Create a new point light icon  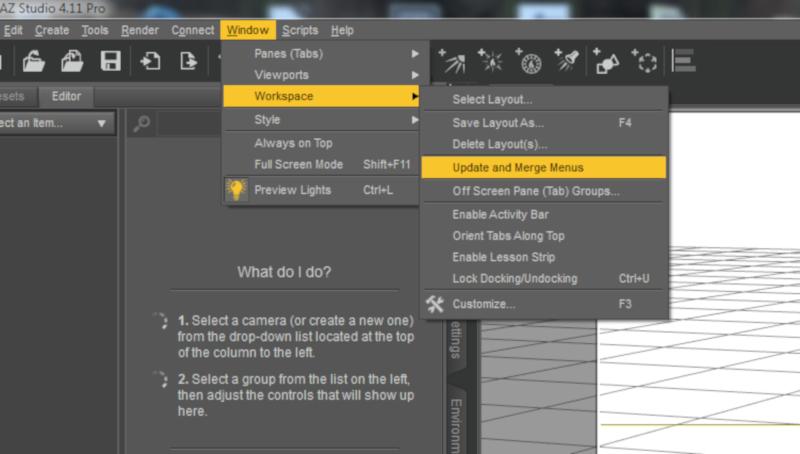tap(490, 61)
